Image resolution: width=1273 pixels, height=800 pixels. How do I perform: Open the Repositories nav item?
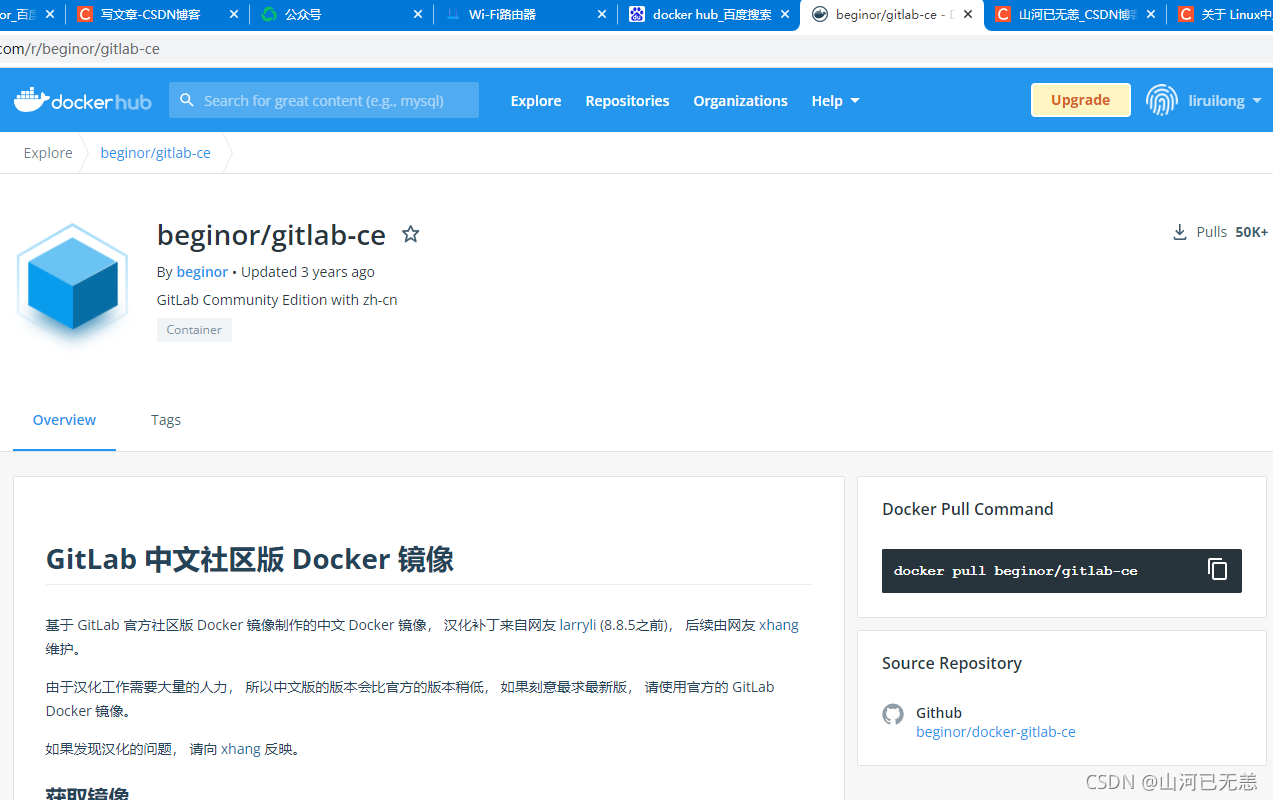pos(627,100)
